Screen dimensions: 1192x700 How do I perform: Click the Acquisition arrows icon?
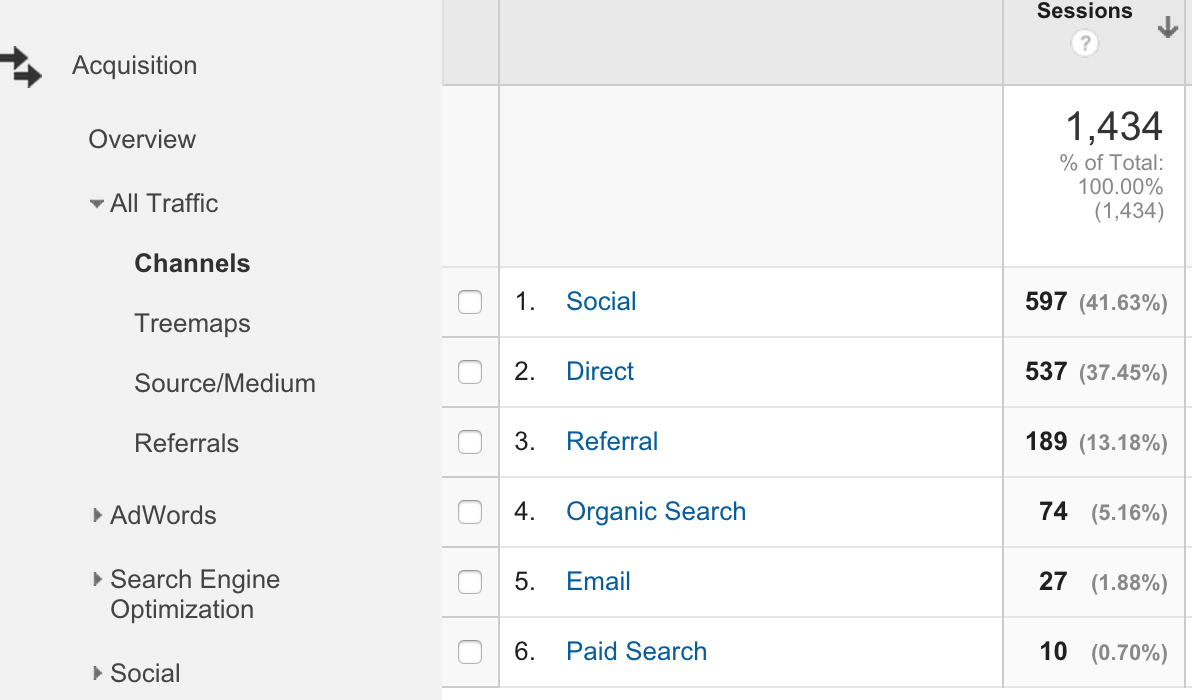(x=22, y=65)
